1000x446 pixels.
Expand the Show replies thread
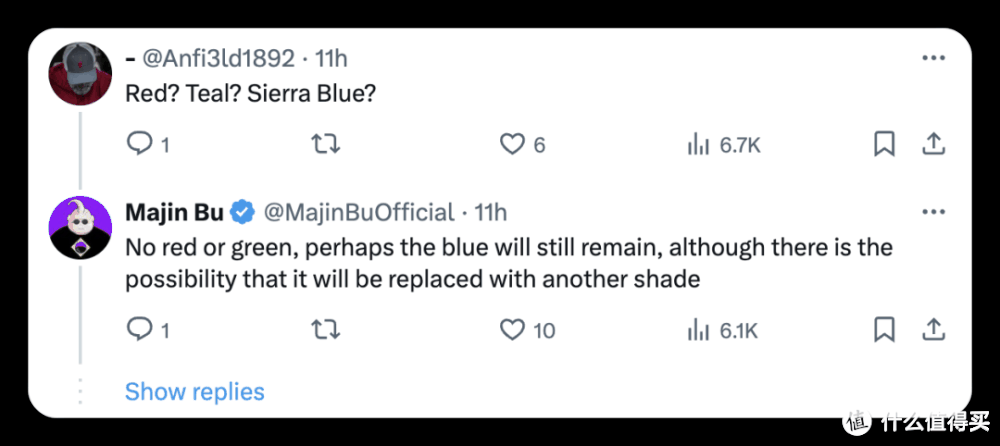194,391
